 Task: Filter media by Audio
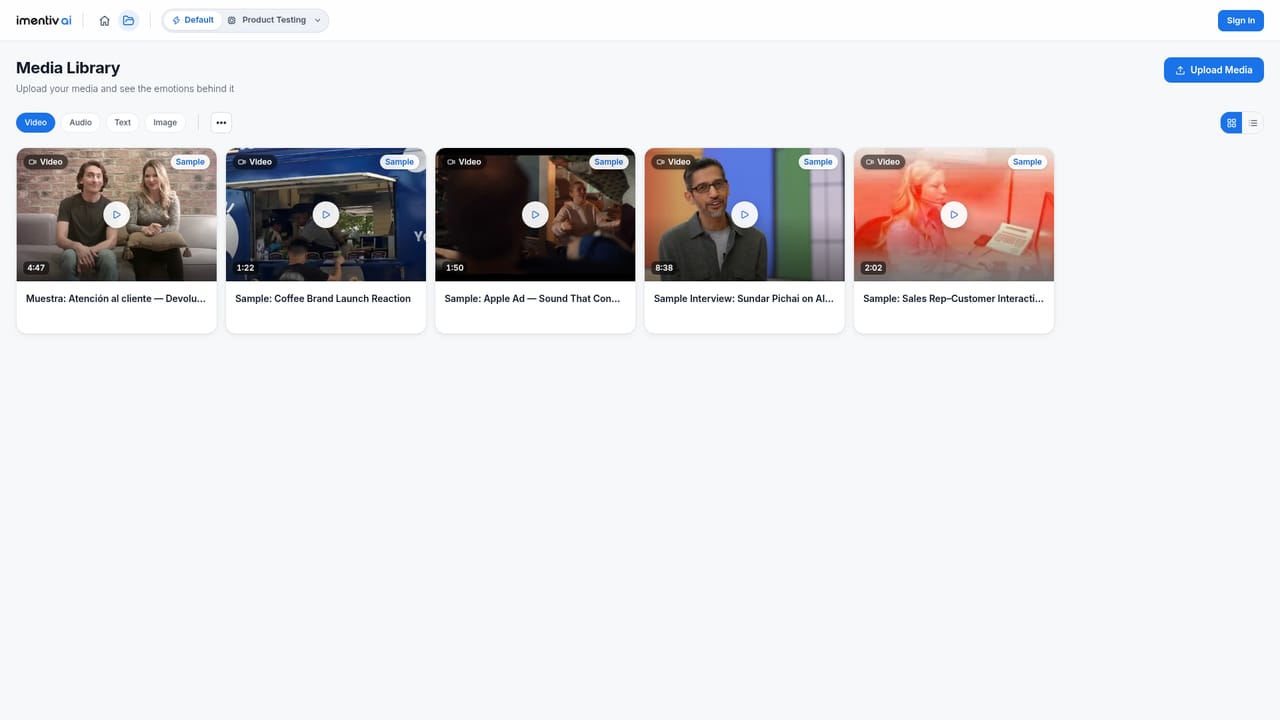point(81,123)
